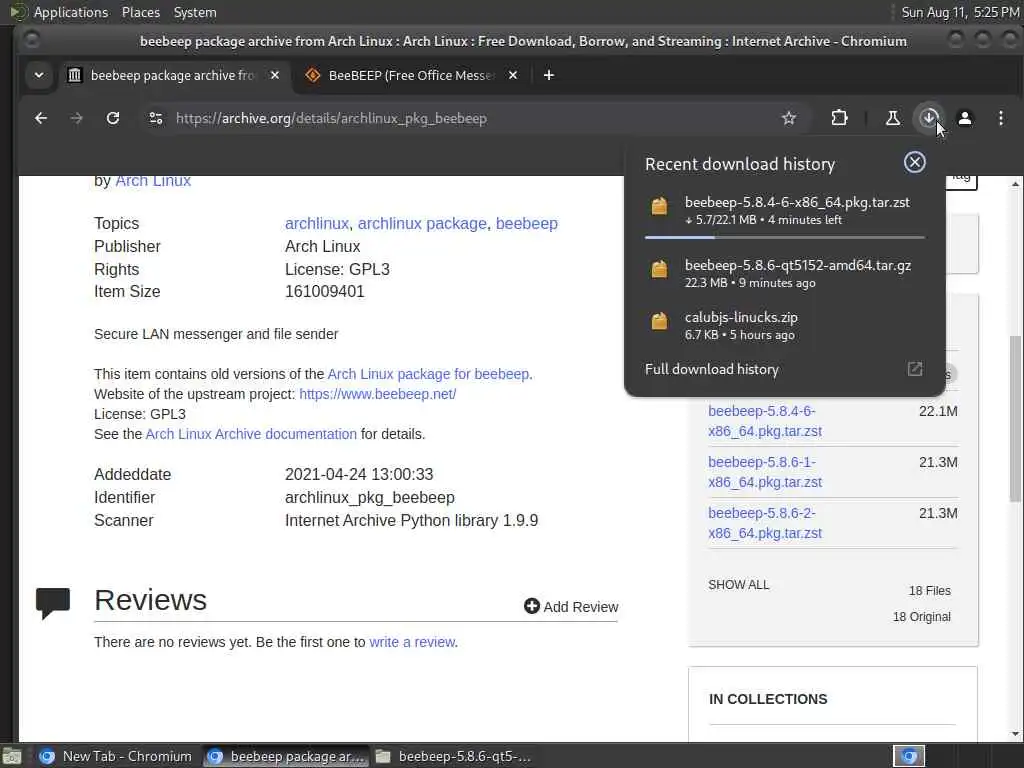Click the write a review link
The image size is (1024, 768).
[x=412, y=642]
